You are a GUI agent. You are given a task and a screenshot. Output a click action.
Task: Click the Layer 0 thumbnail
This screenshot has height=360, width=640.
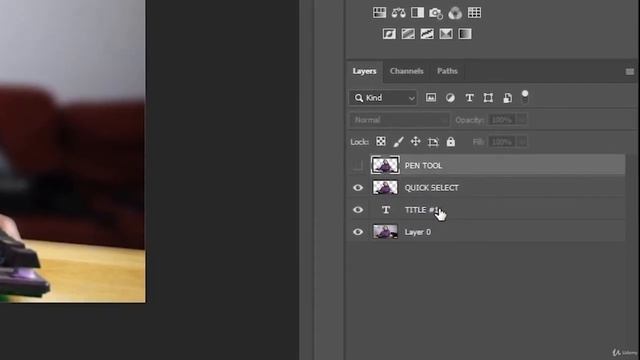(x=385, y=232)
